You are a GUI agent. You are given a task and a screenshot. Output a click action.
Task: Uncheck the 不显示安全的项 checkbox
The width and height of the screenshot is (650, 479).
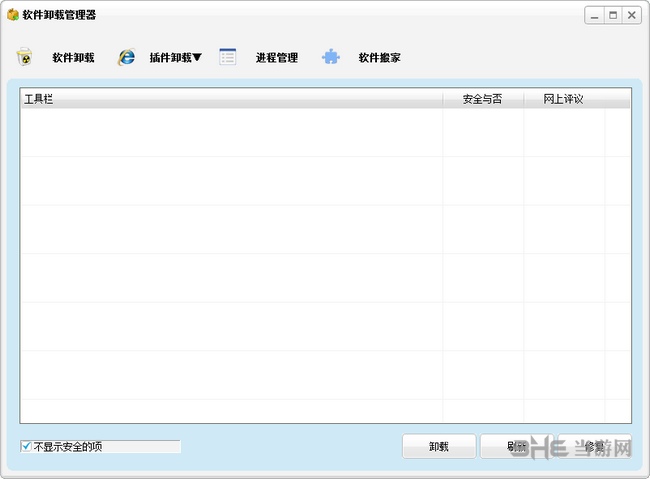point(27,447)
